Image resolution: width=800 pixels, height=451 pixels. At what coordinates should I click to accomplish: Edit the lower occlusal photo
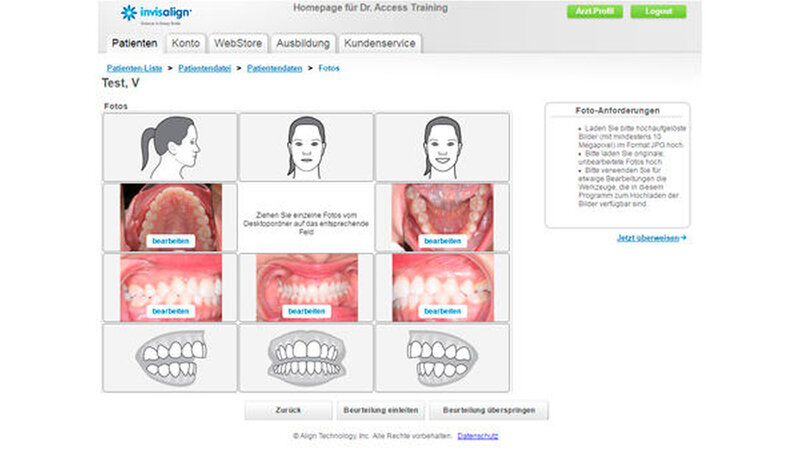pos(442,241)
